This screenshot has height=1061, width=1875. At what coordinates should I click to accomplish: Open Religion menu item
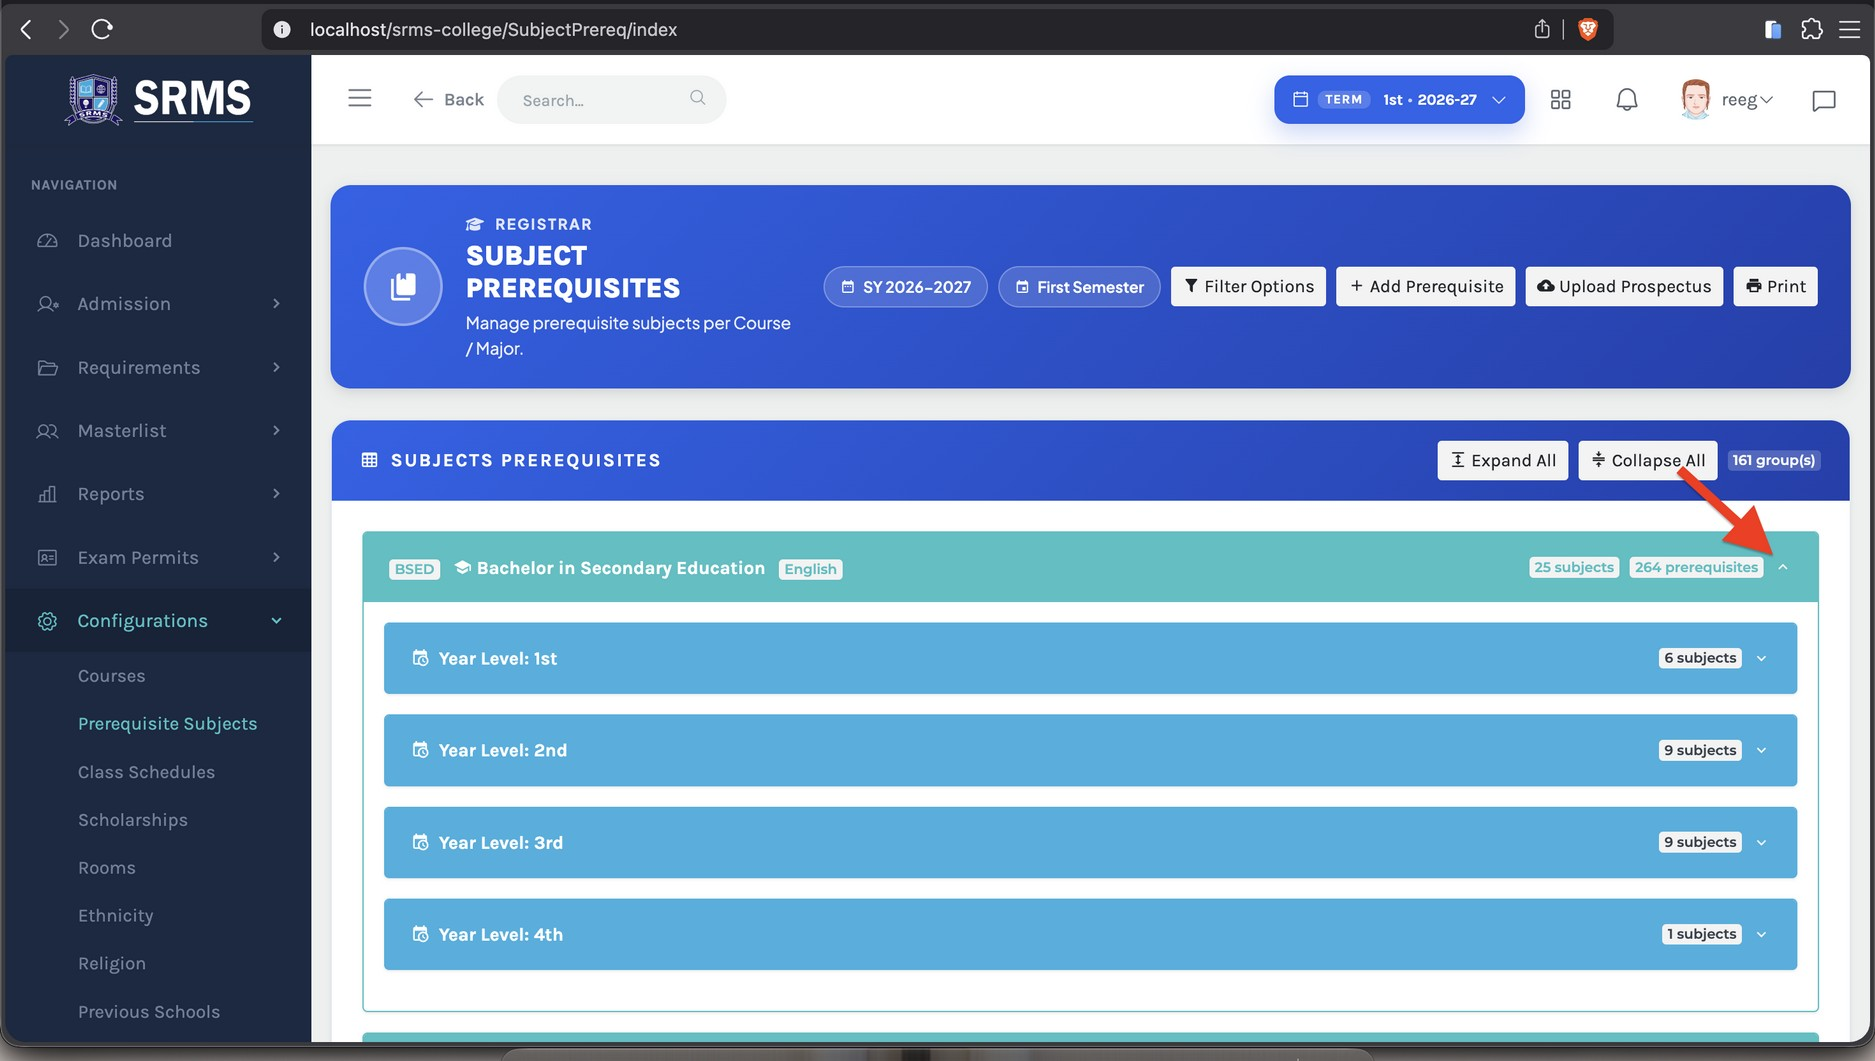(x=112, y=964)
